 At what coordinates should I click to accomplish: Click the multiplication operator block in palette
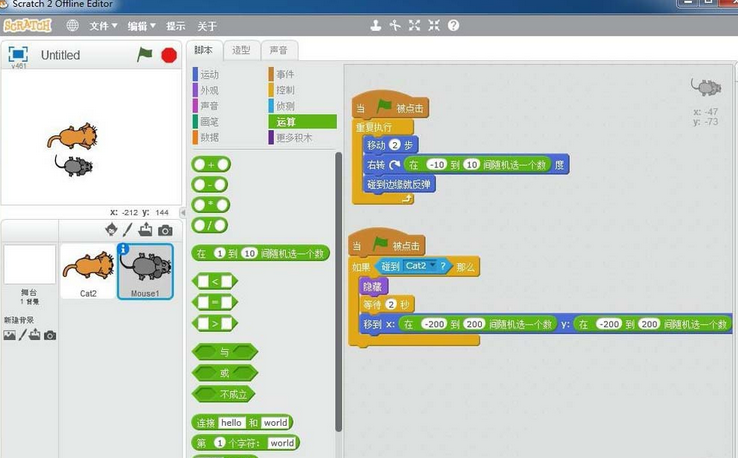pos(210,205)
